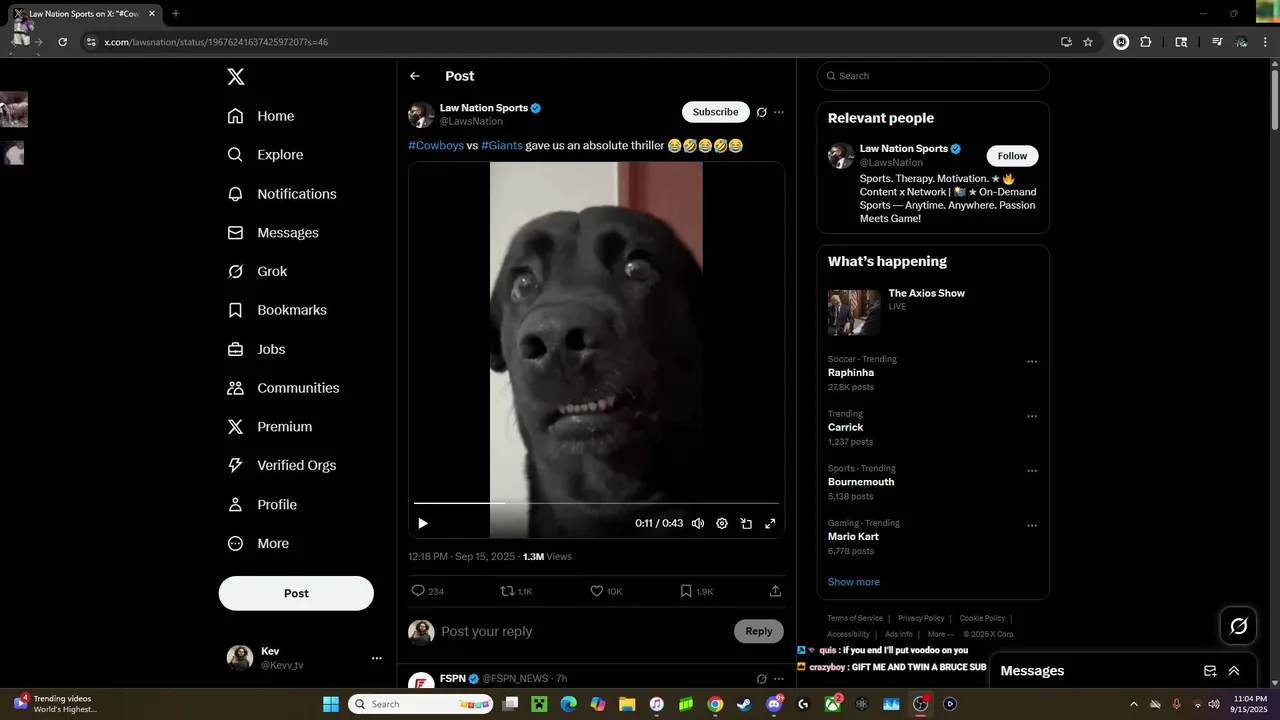Viewport: 1280px width, 720px height.
Task: Compose new message in Messages drawer
Action: click(1210, 671)
